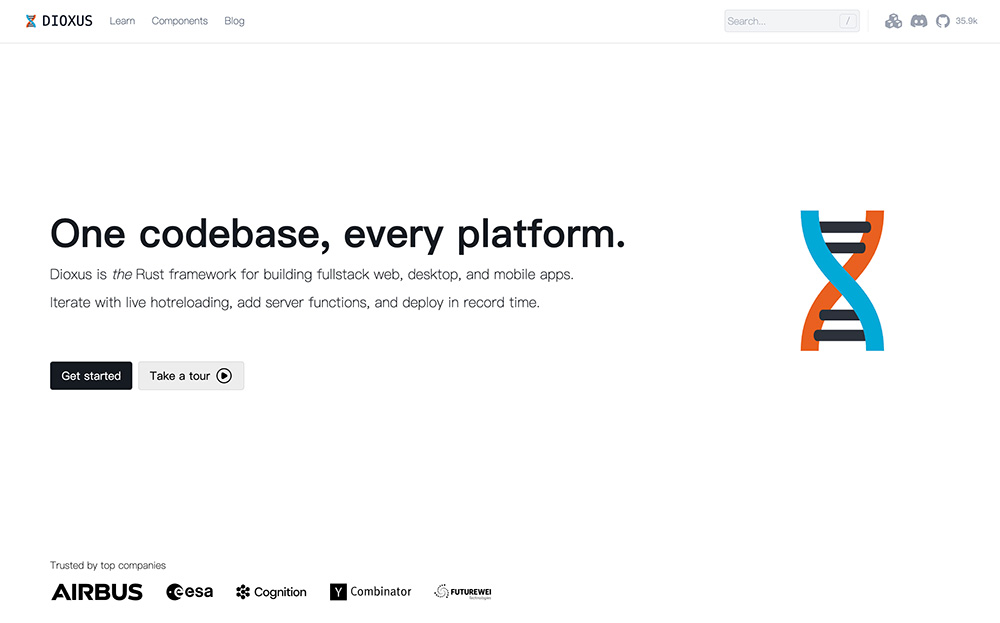Screen dimensions: 1000x623
Task: Click the 'One codebase, every platform.' heading
Action: point(337,233)
